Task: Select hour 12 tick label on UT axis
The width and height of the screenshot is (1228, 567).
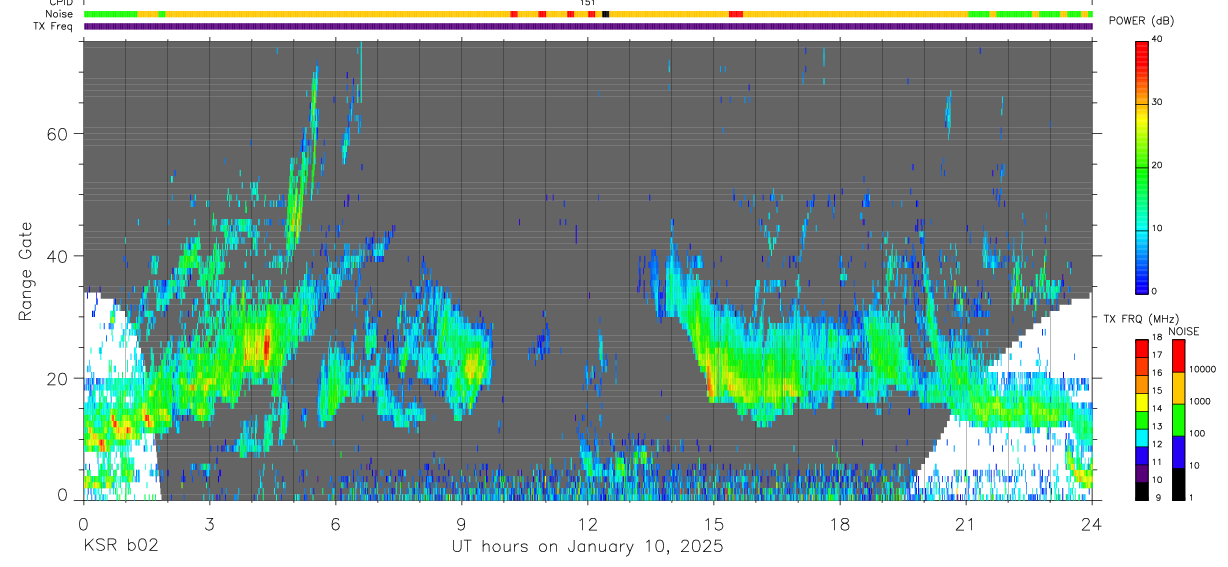Action: pyautogui.click(x=587, y=524)
